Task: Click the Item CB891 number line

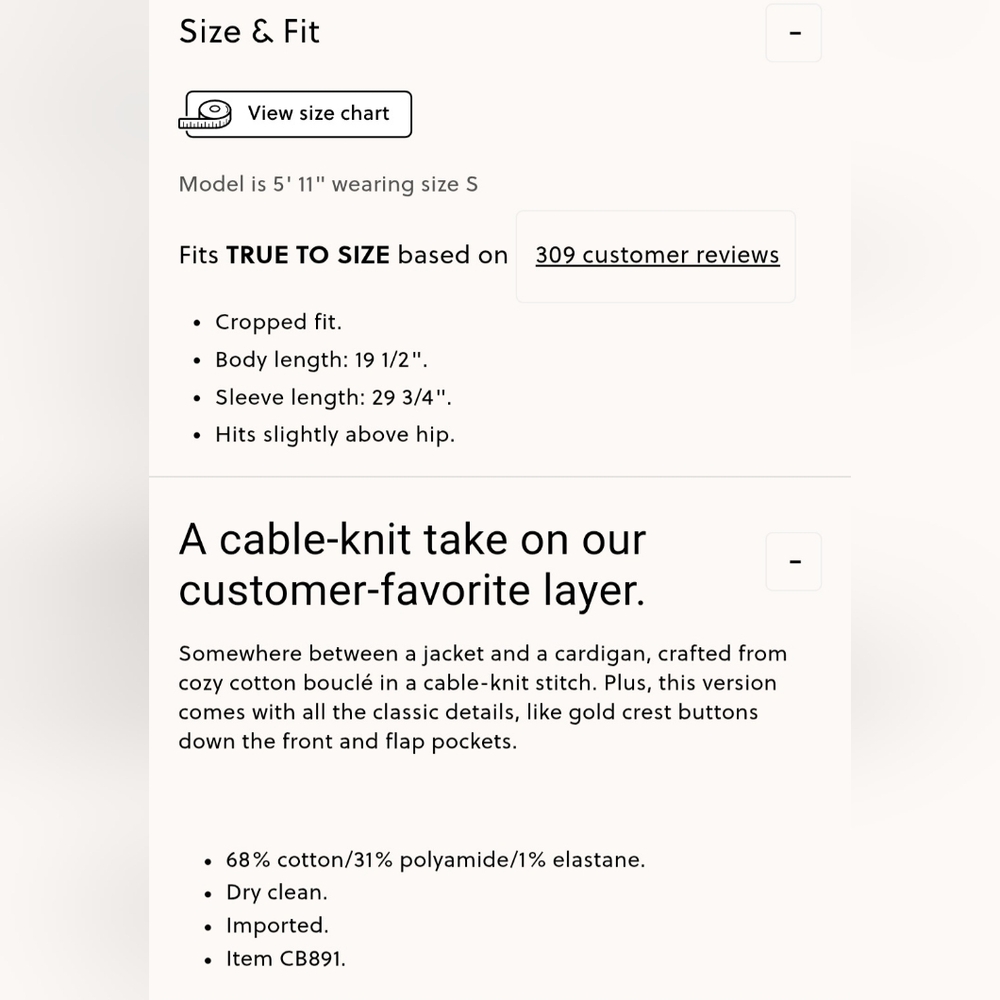Action: tap(285, 959)
